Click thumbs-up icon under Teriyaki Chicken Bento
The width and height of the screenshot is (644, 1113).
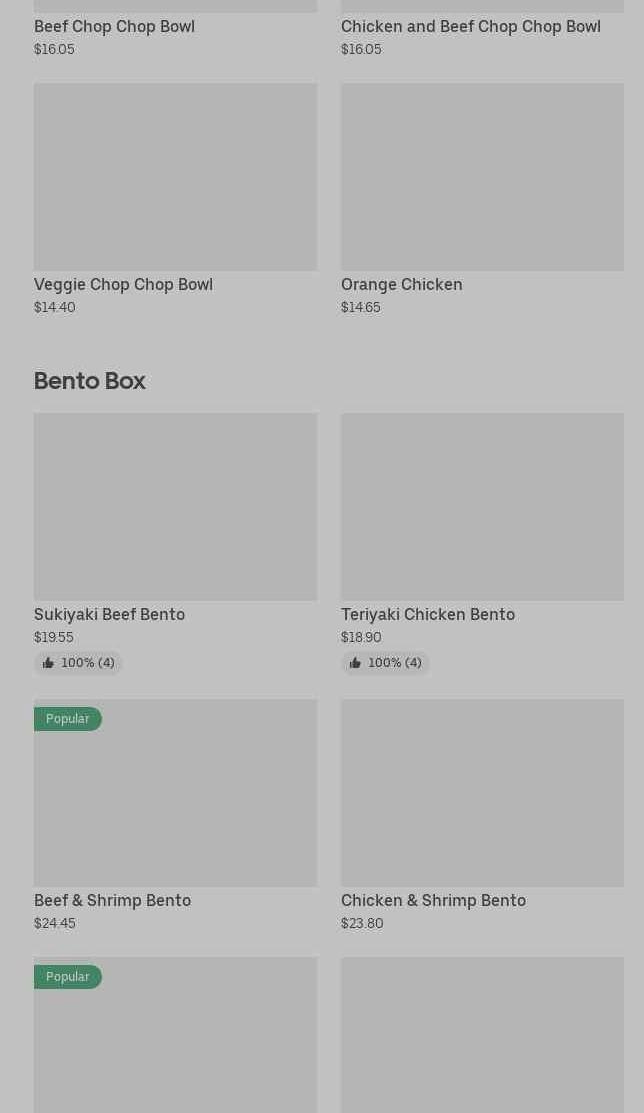pos(355,663)
